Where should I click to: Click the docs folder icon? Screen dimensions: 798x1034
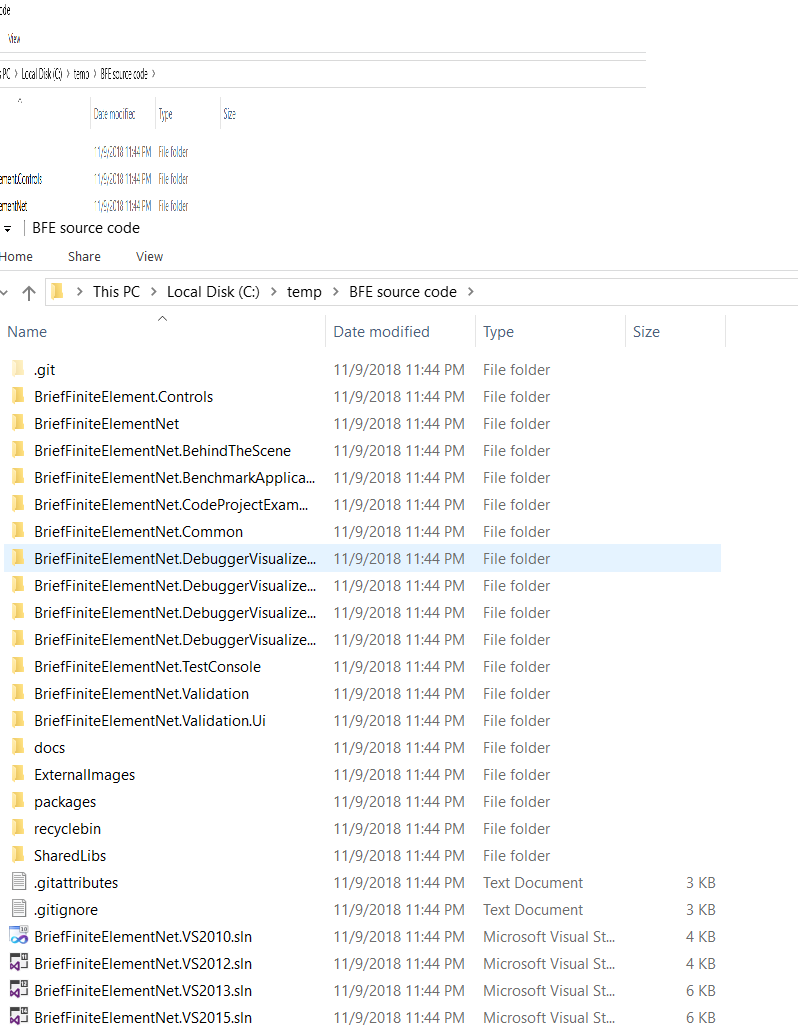[x=18, y=747]
